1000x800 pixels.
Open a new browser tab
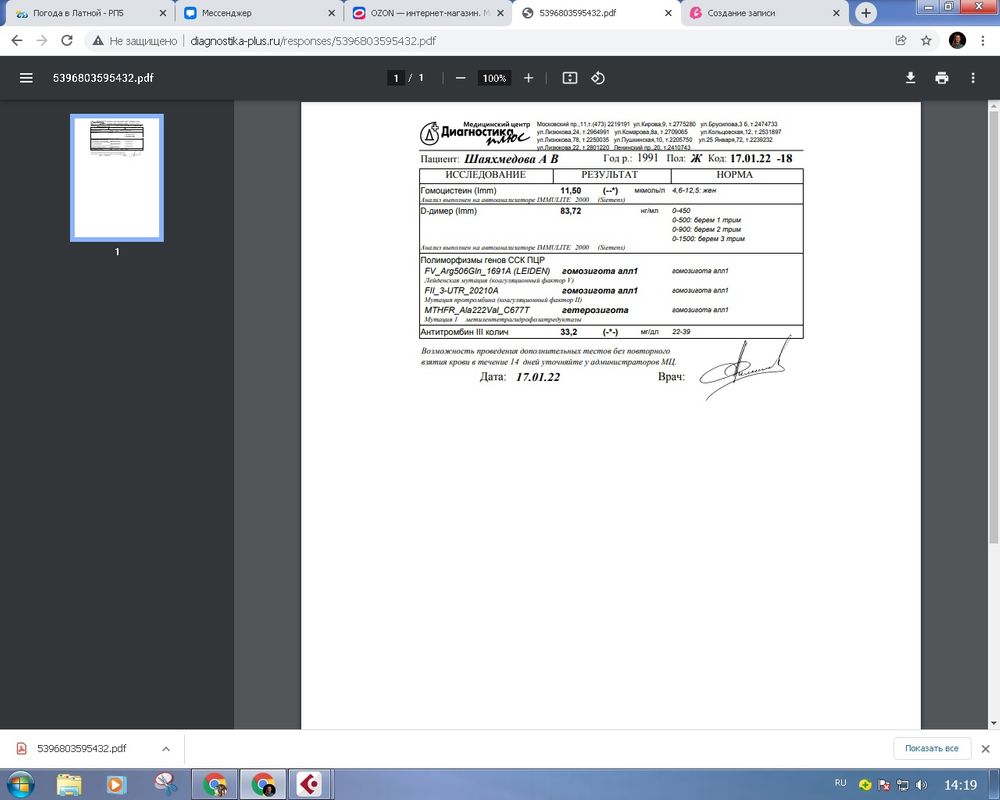866,13
